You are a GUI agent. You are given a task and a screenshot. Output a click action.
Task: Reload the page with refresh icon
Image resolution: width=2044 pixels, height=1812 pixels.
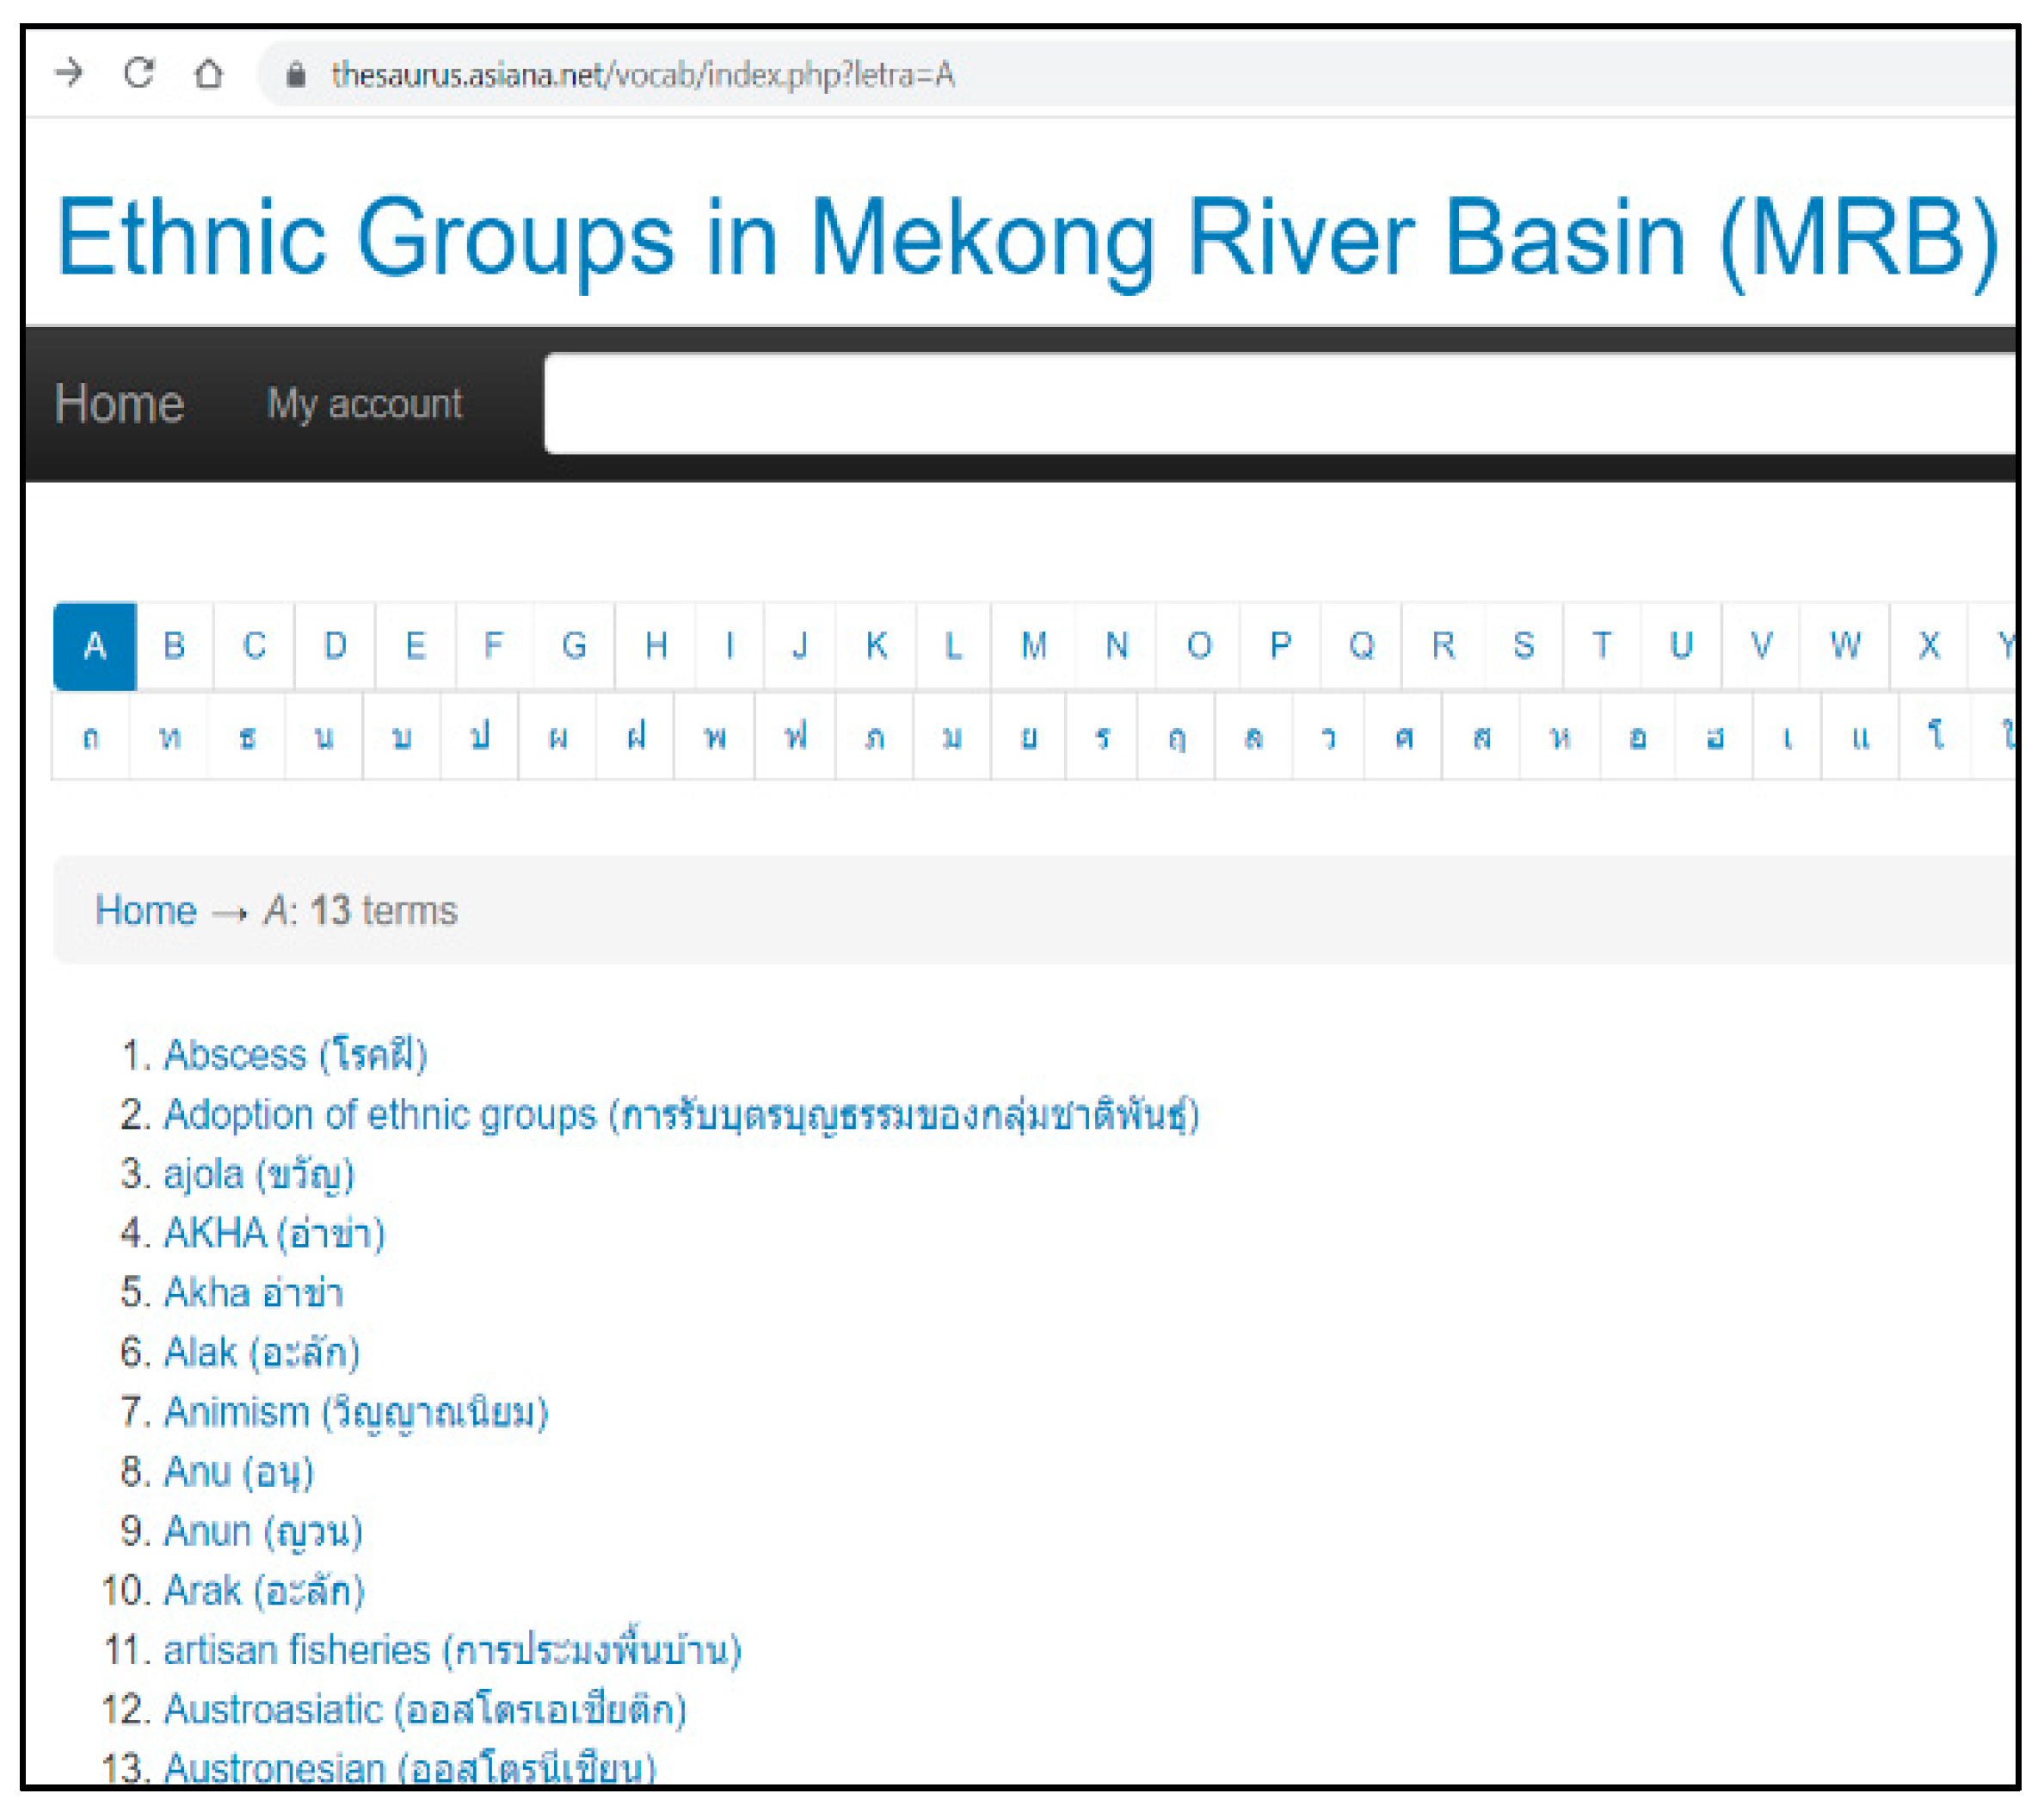[139, 72]
